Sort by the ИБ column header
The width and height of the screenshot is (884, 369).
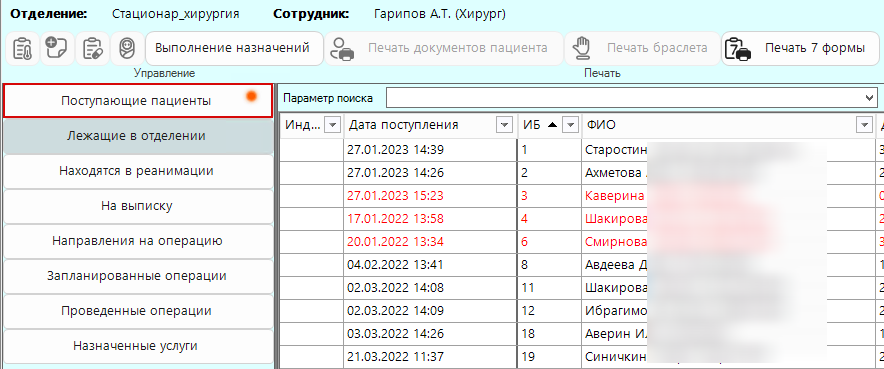[532, 125]
